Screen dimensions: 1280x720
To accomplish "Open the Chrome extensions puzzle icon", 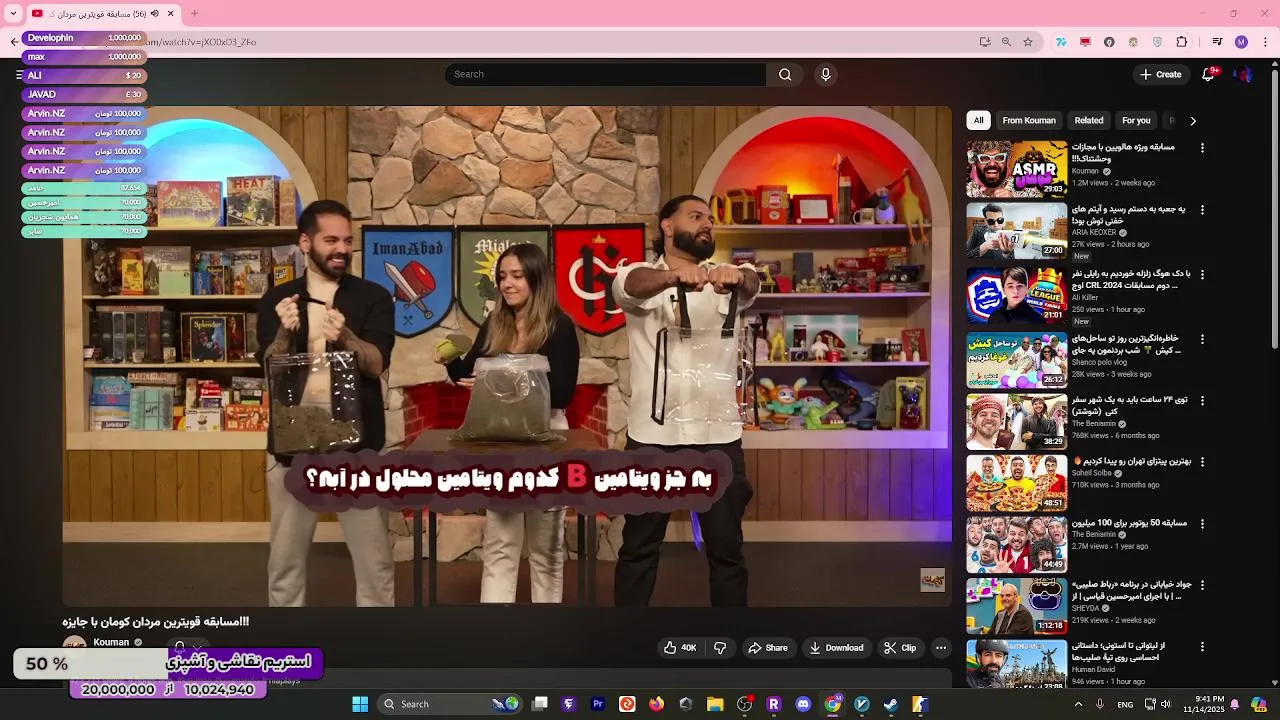I will [x=1182, y=42].
